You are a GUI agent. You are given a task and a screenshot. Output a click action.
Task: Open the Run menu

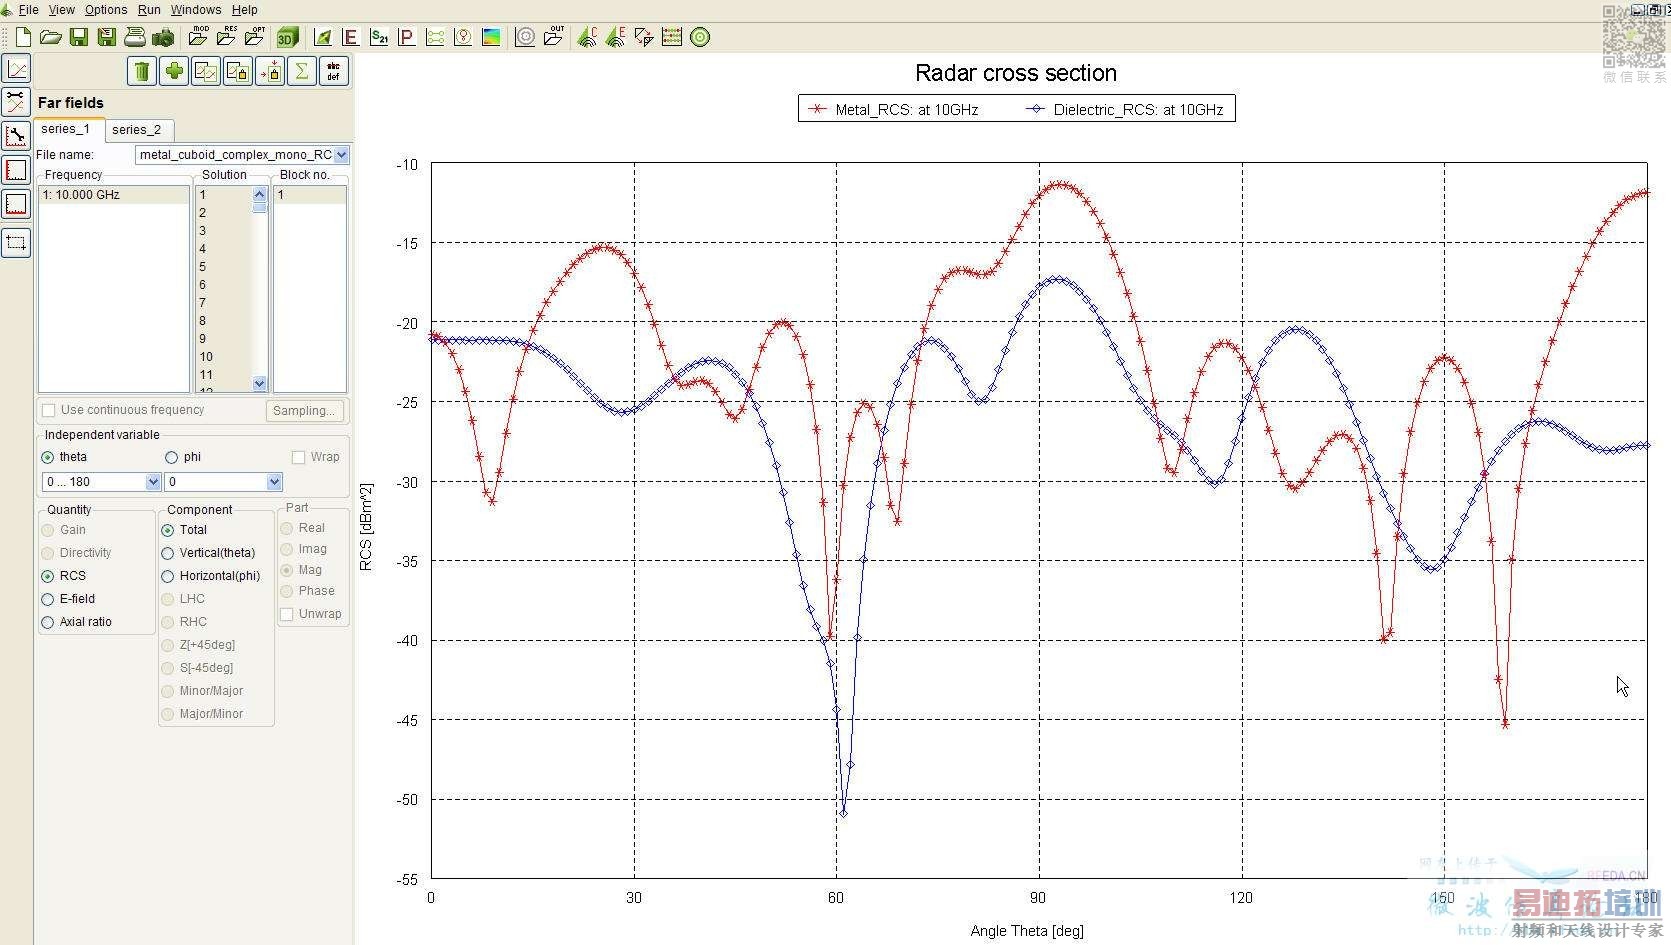pos(149,9)
